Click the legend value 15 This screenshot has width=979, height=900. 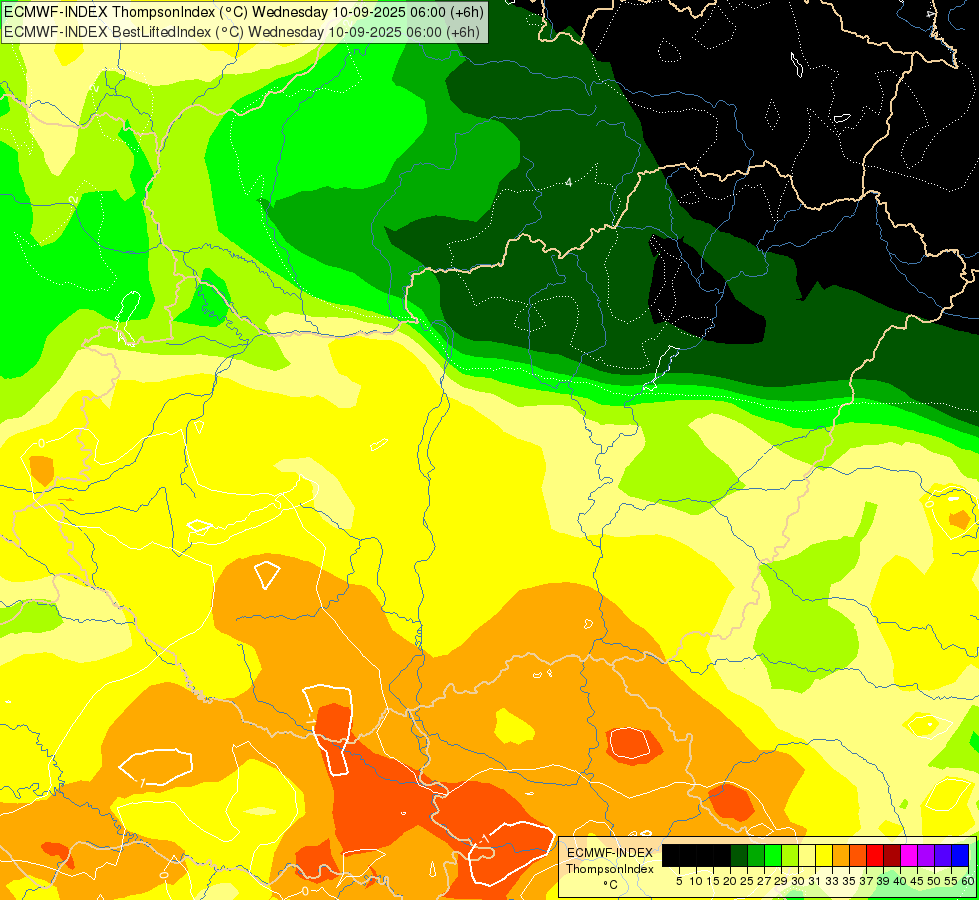[x=713, y=881]
